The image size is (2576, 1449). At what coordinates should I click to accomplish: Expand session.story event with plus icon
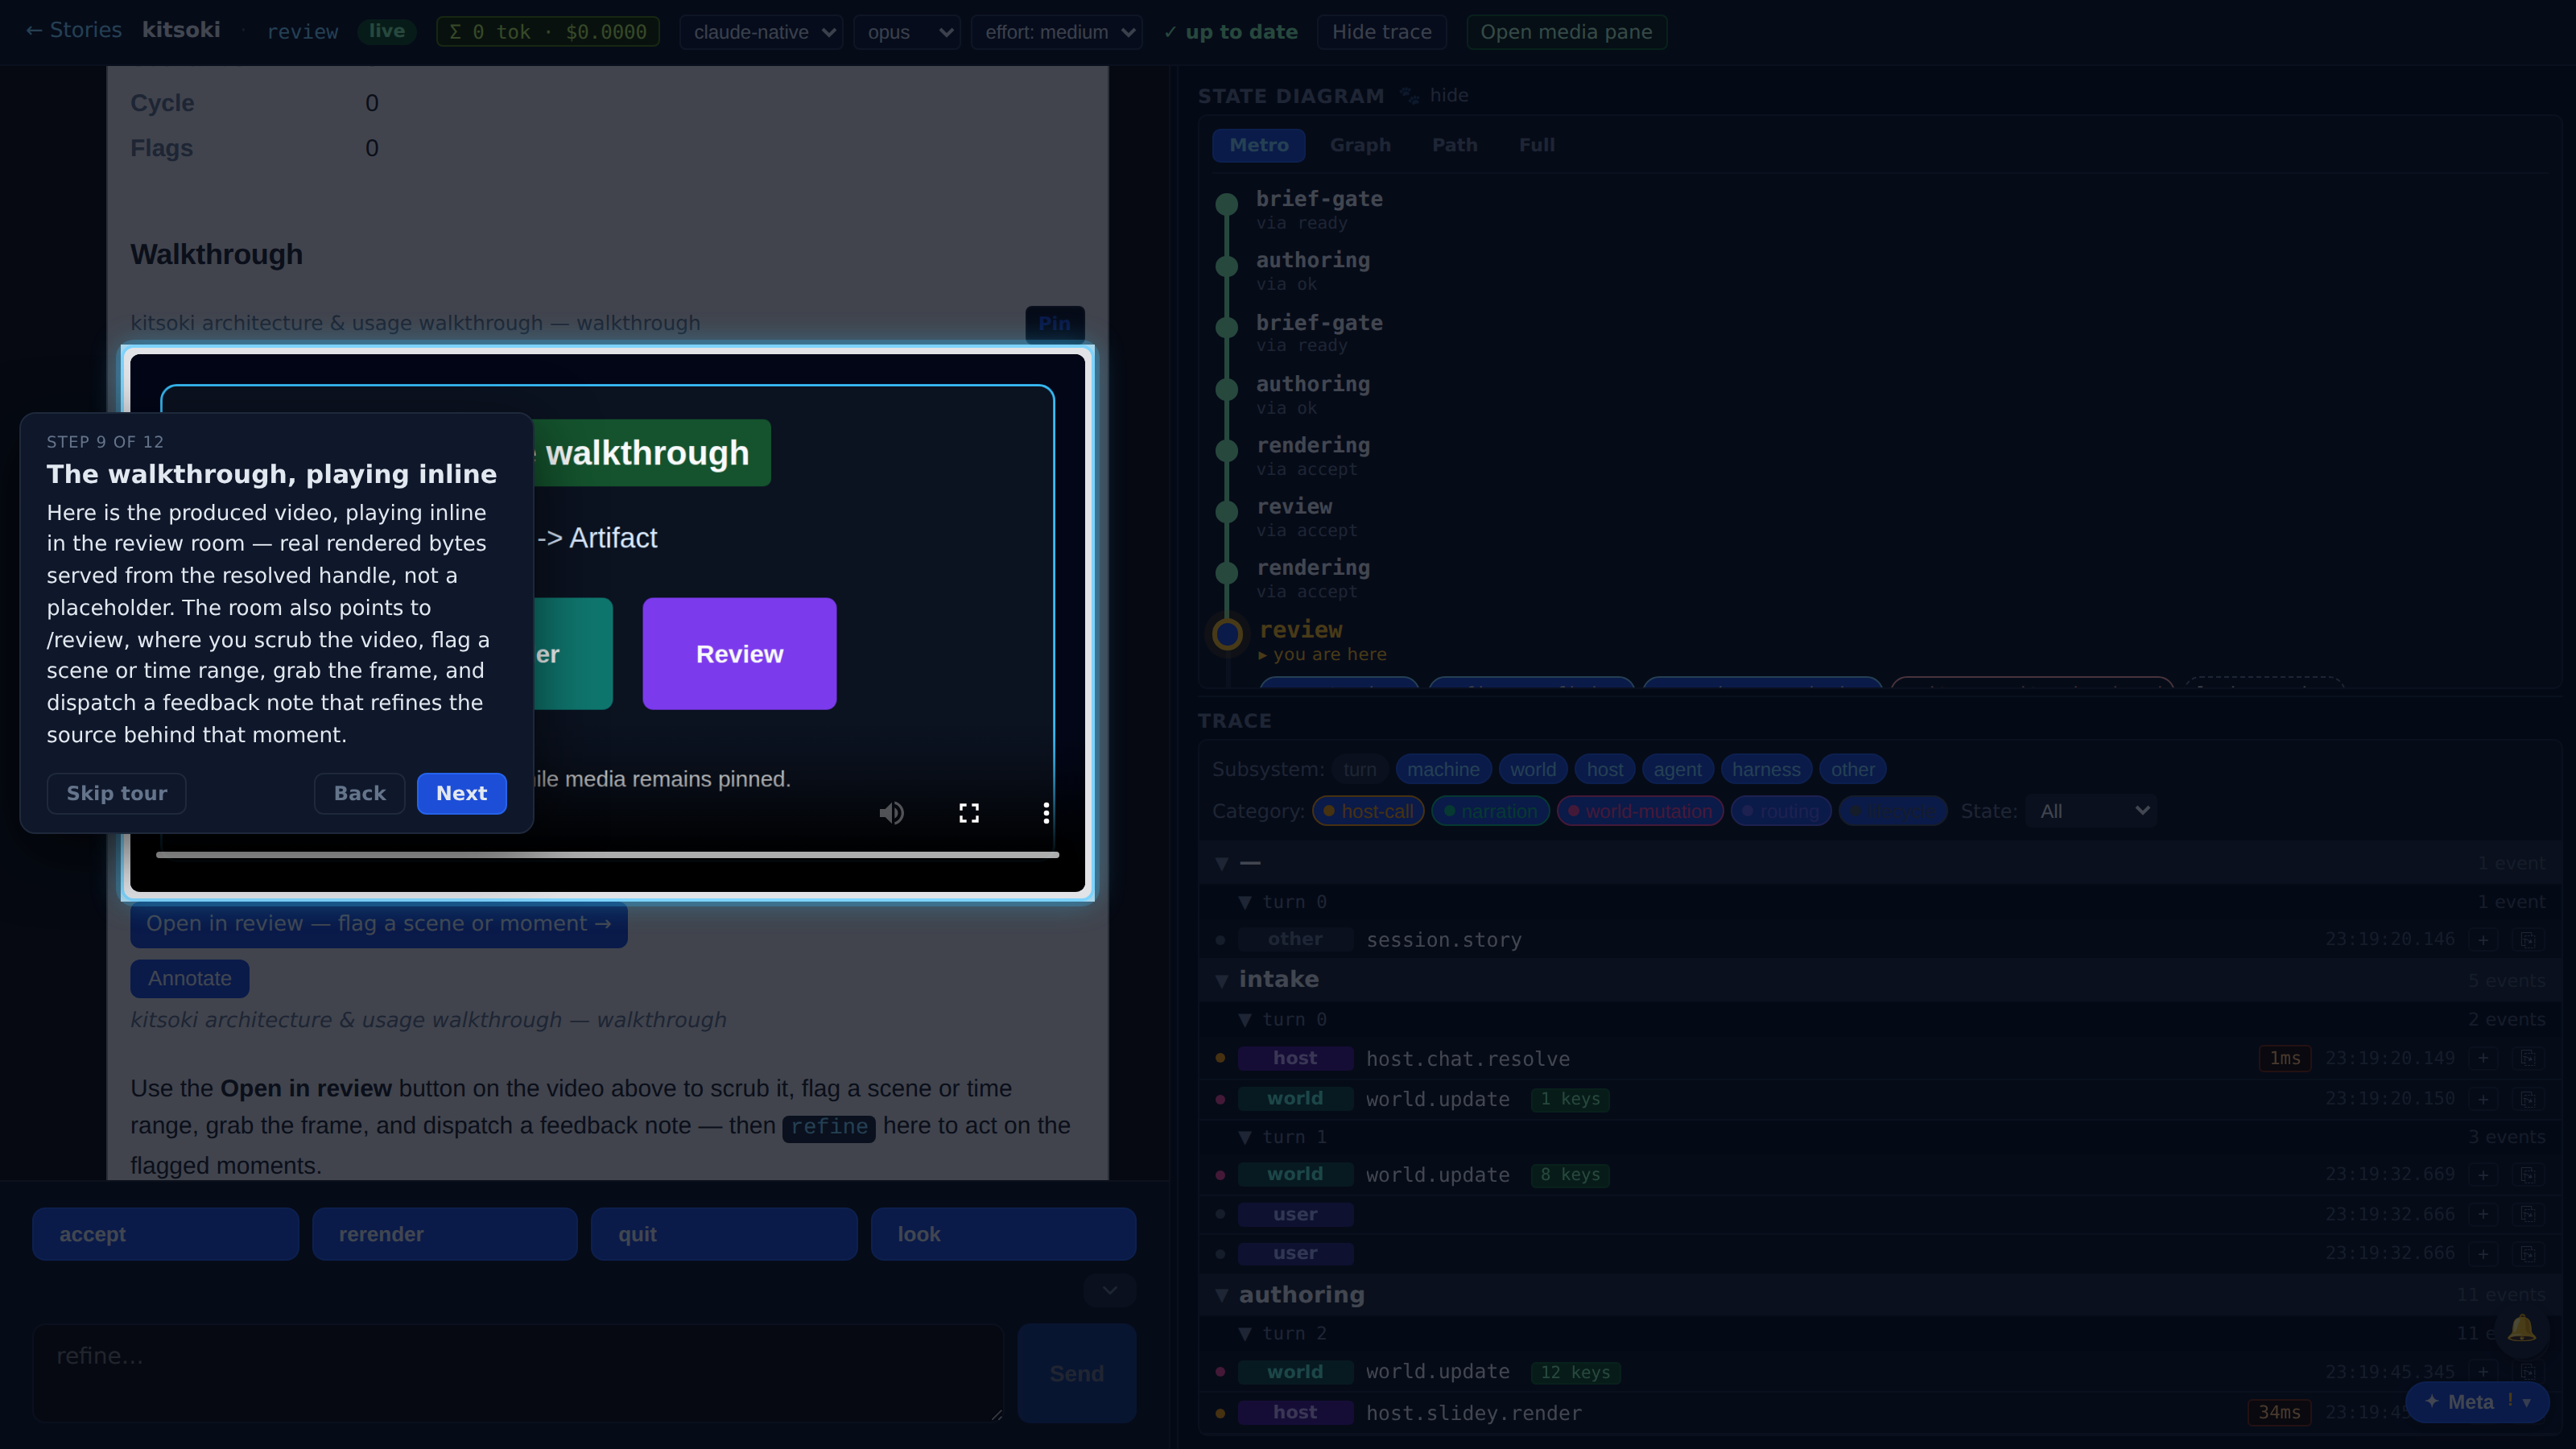2483,940
